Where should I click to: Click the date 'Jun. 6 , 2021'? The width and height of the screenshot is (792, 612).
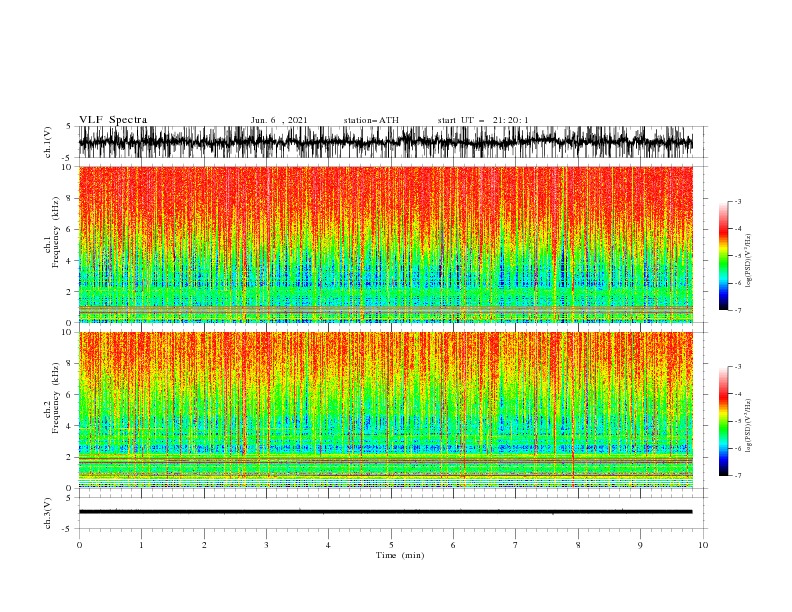tap(279, 120)
